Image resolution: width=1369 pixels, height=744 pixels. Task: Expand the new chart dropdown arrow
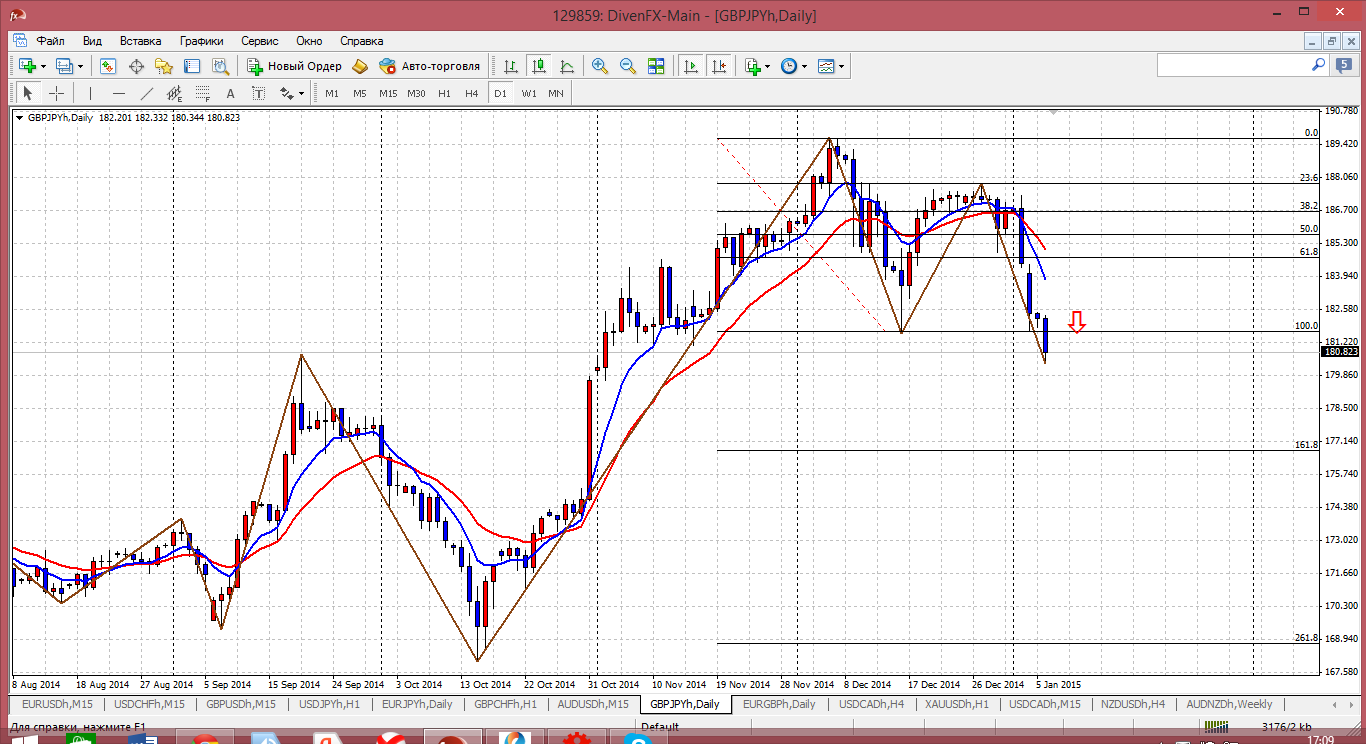[x=43, y=66]
